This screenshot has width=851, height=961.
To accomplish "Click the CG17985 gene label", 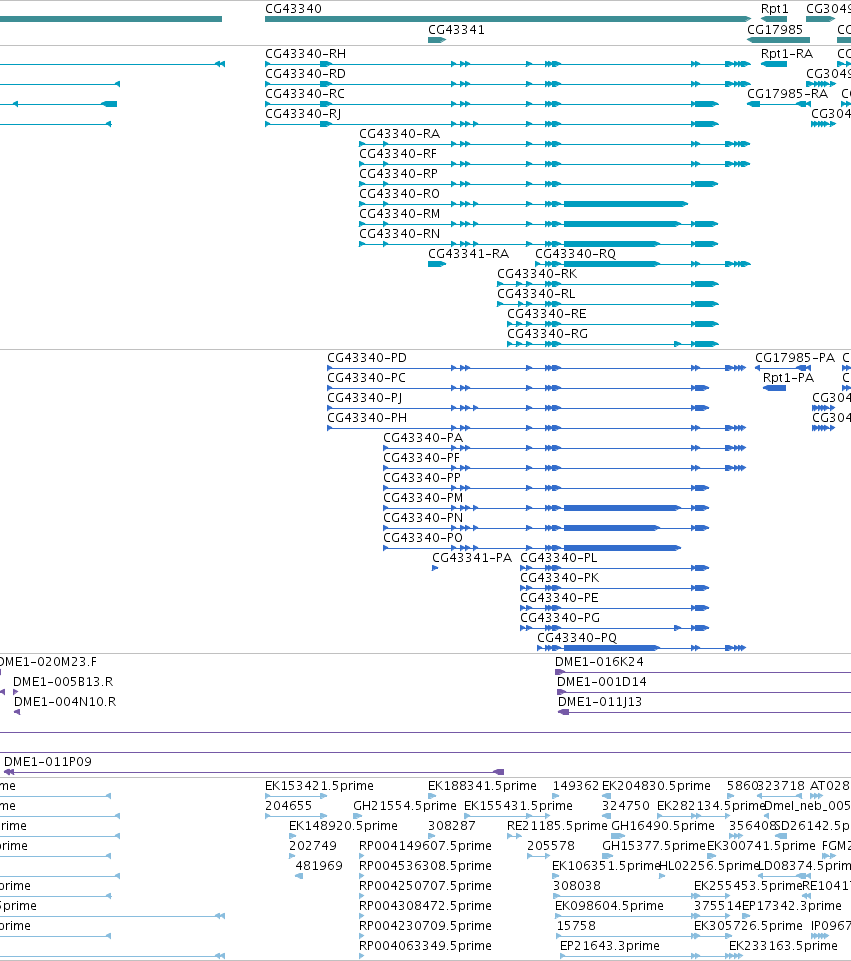I will point(775,29).
